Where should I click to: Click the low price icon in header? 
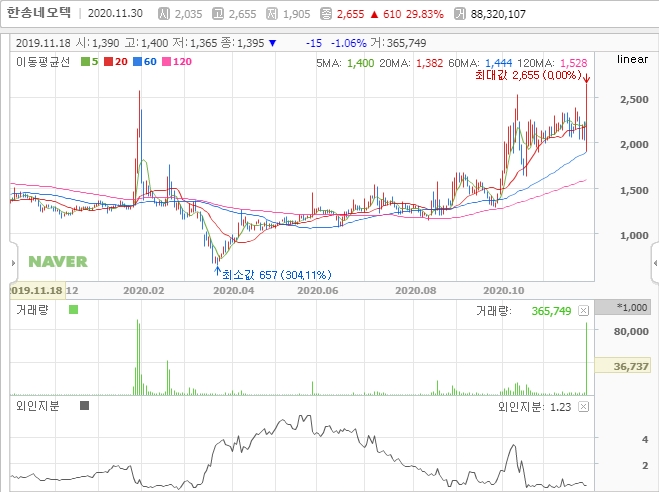tap(272, 14)
